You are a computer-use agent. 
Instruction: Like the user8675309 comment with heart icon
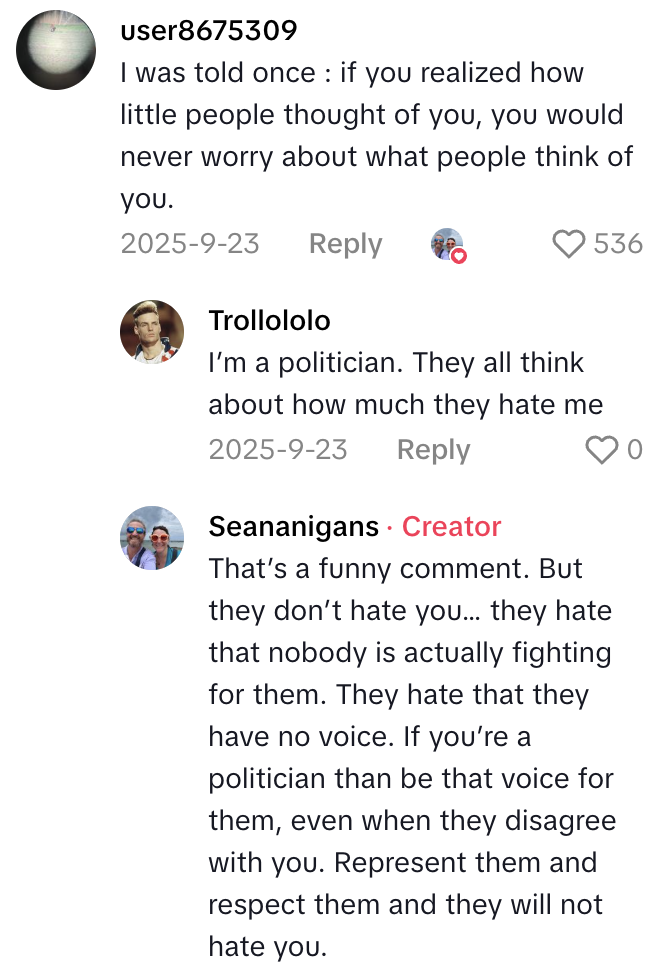click(x=569, y=244)
